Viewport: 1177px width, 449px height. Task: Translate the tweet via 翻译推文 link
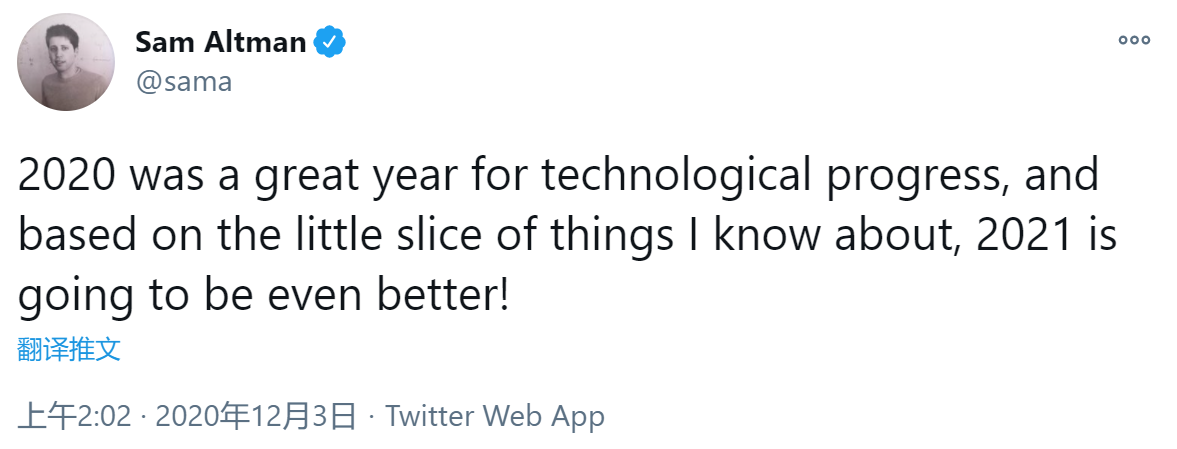tap(69, 349)
